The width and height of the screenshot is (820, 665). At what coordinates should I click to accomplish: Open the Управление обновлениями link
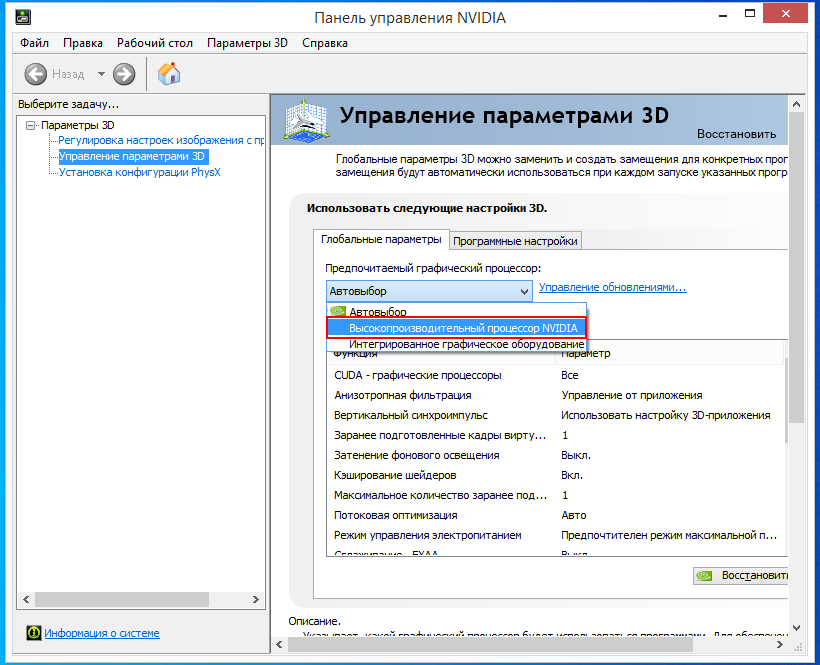(612, 288)
